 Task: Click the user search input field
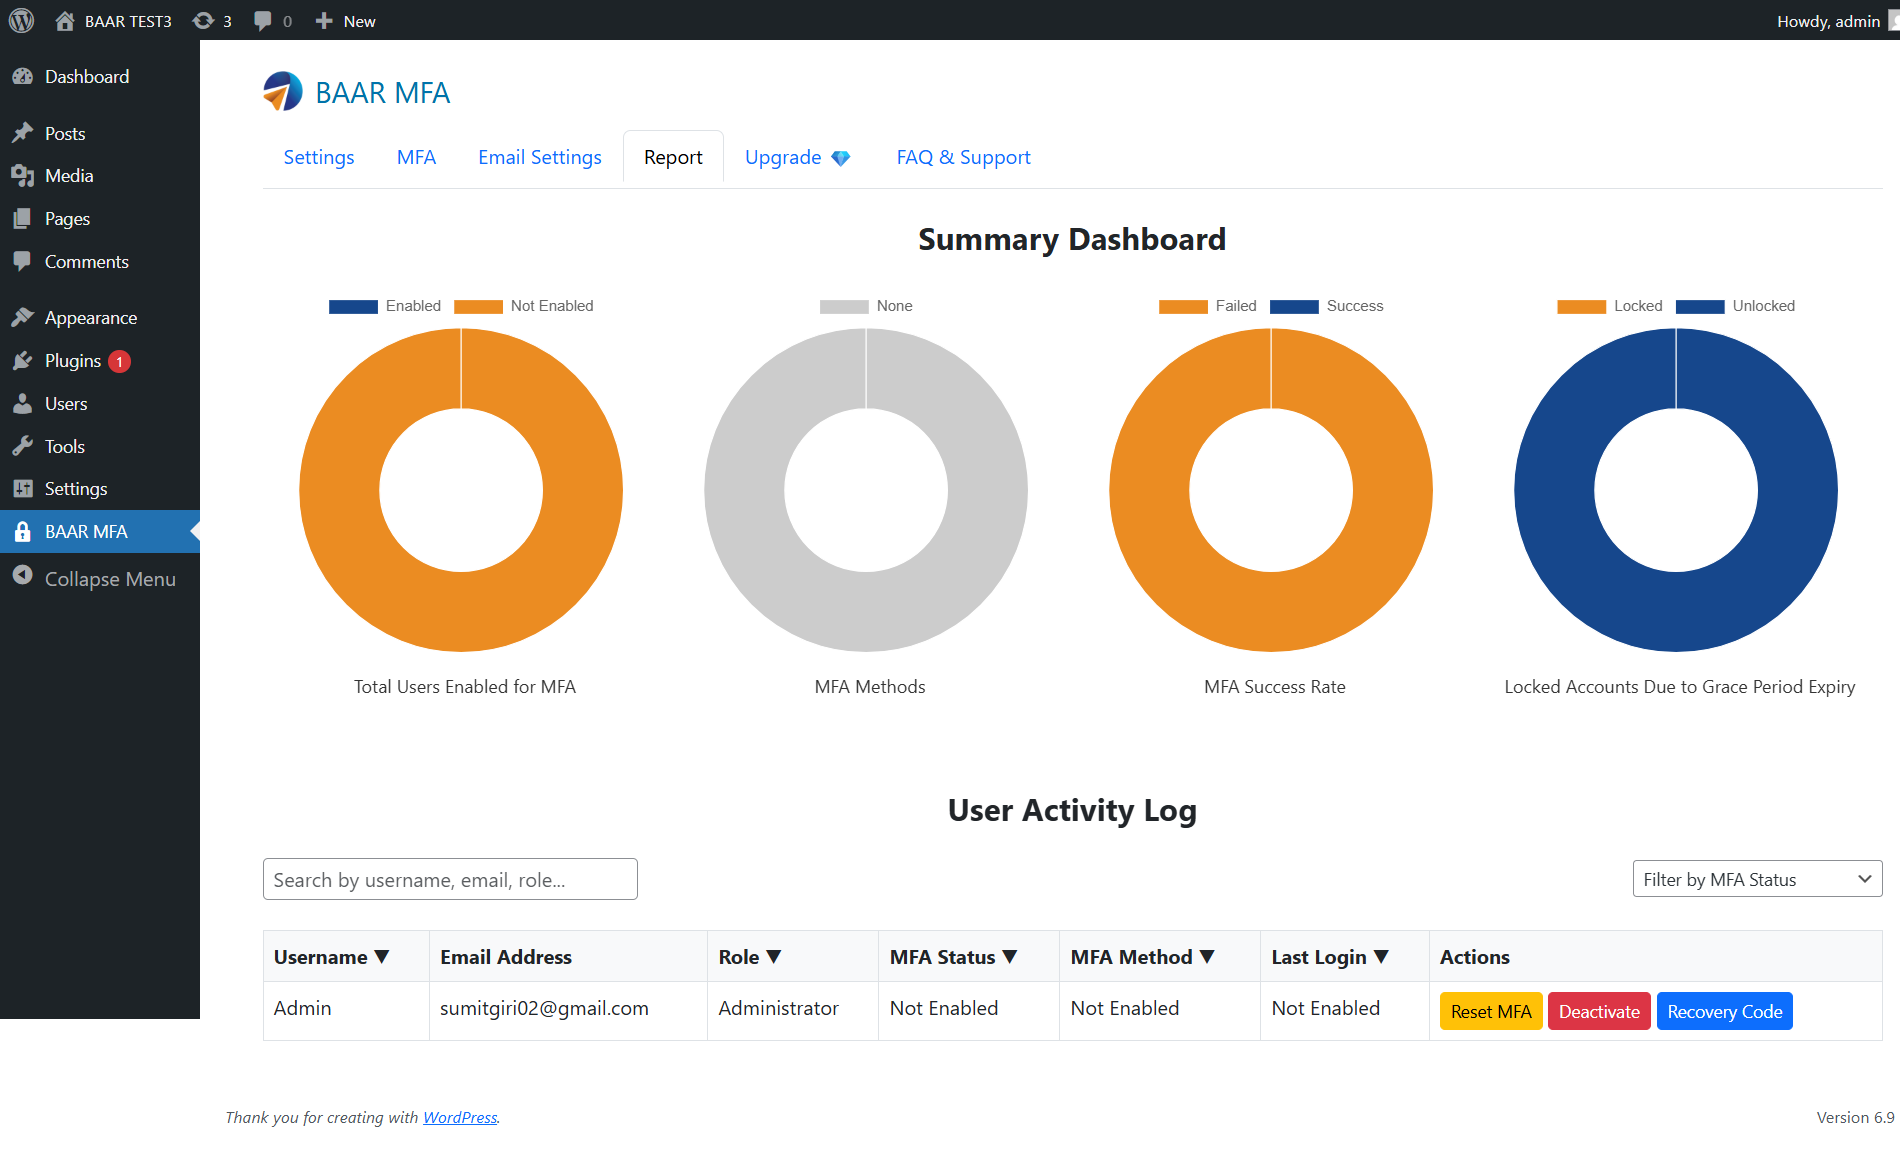pyautogui.click(x=450, y=879)
